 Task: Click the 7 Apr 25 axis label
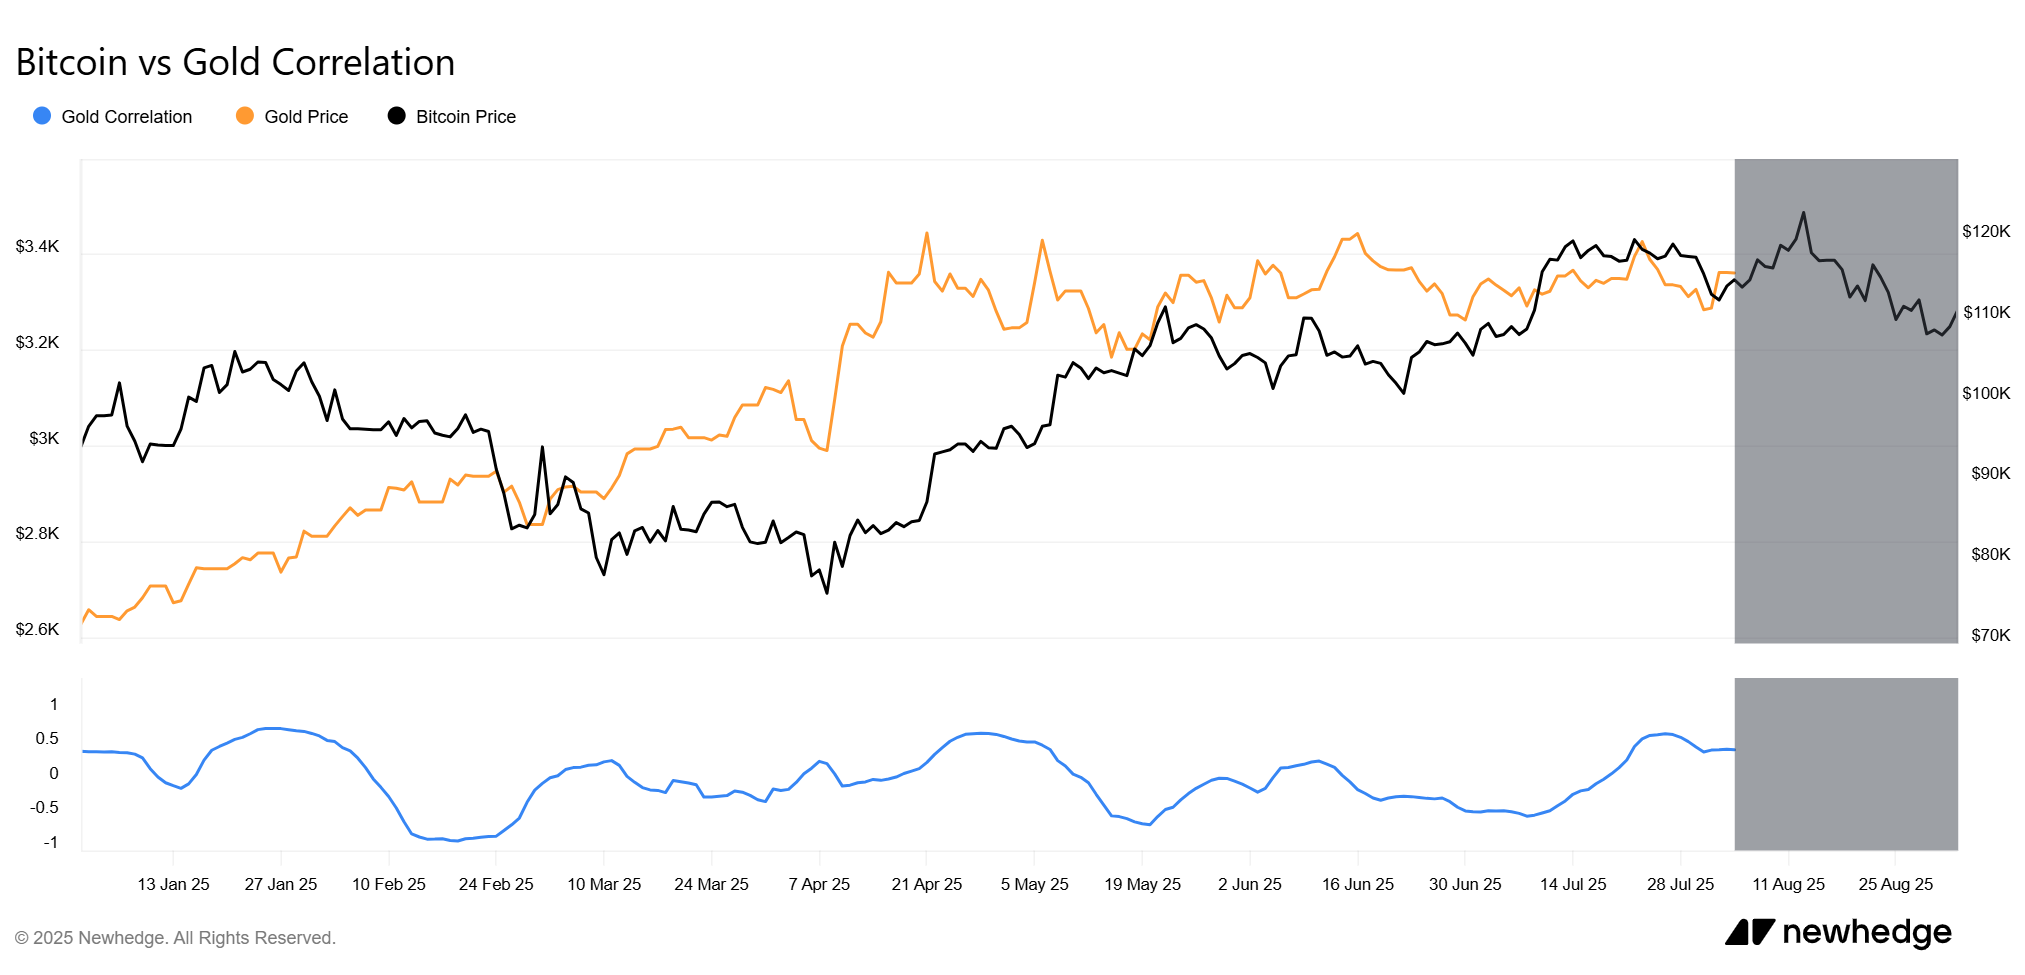click(x=819, y=884)
